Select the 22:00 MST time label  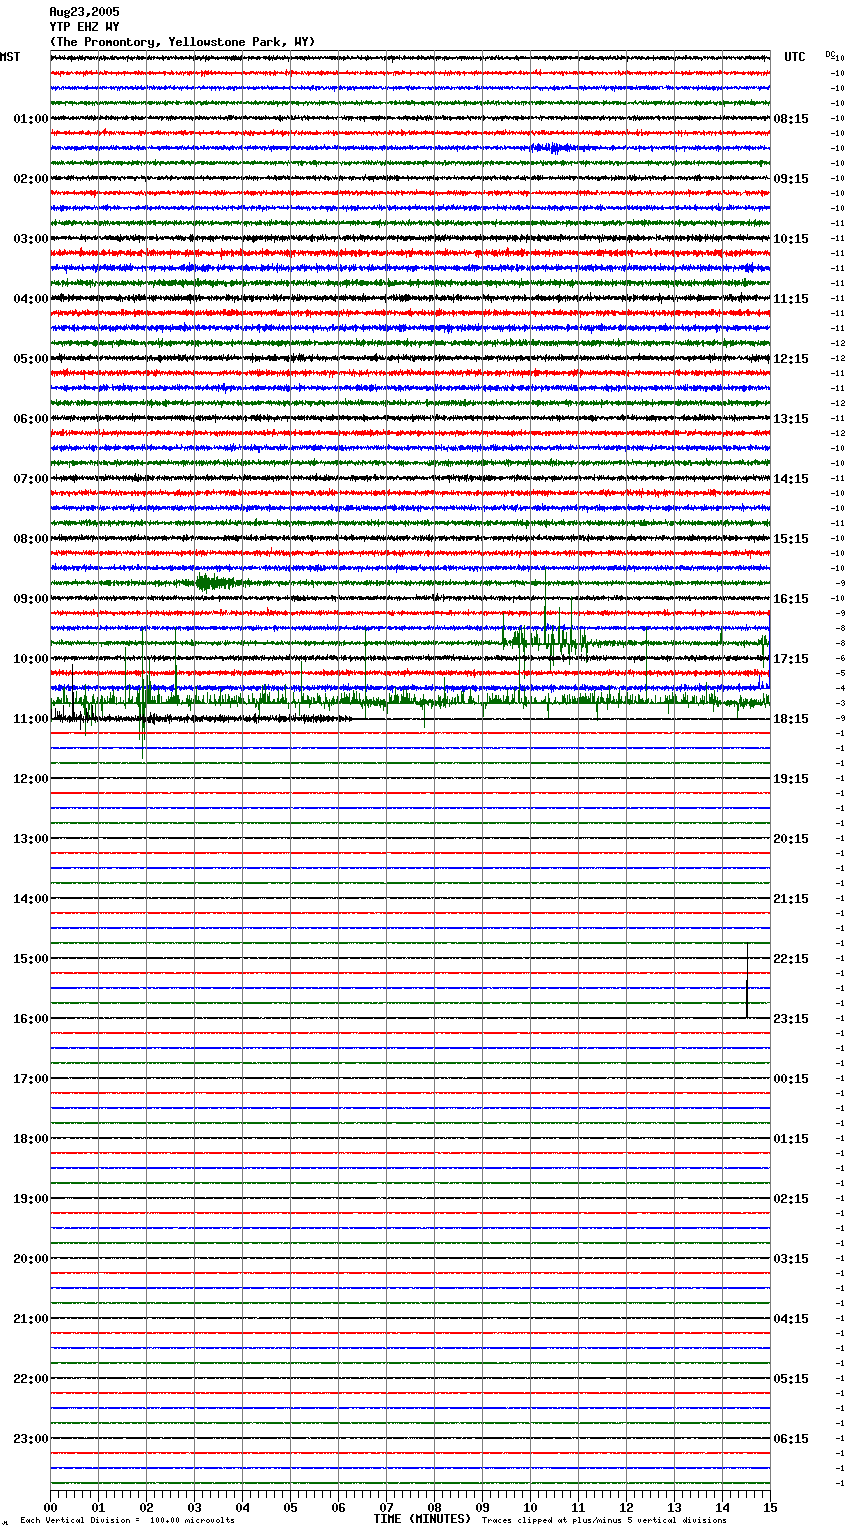coord(31,1379)
